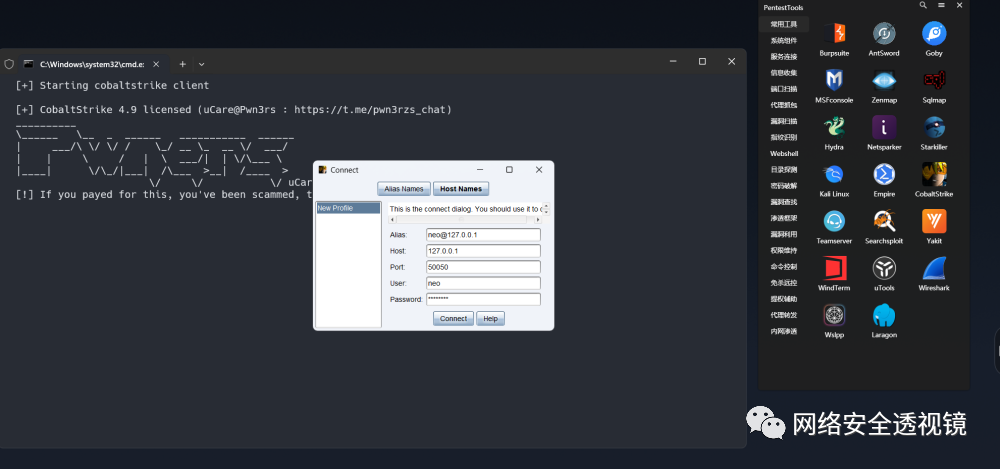Switch to the 代理抓包 category
The height and width of the screenshot is (469, 1000).
(x=784, y=105)
